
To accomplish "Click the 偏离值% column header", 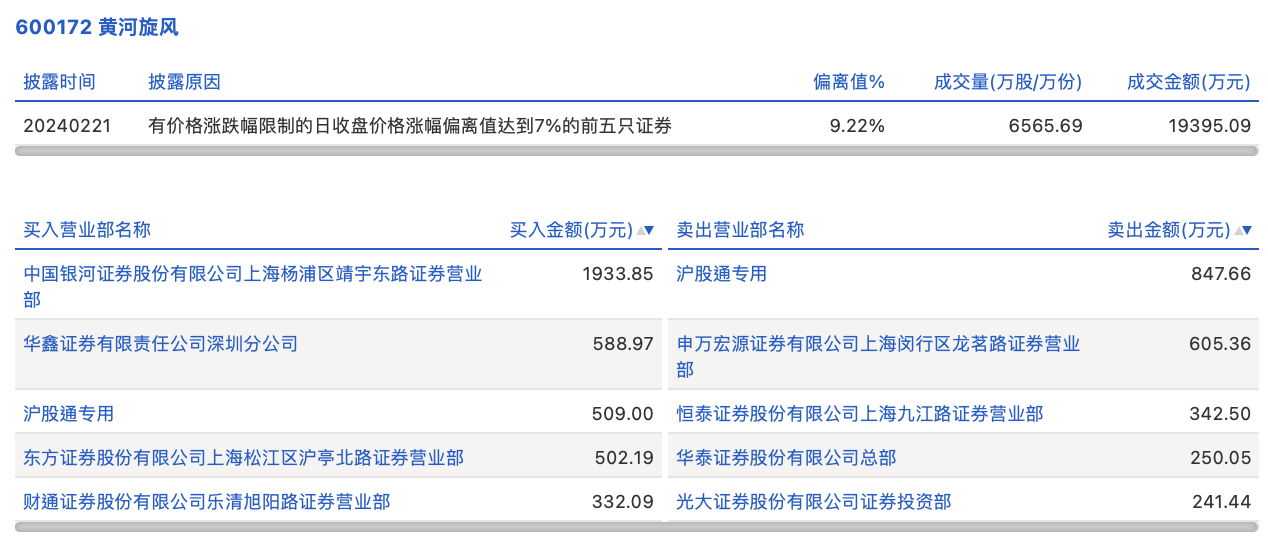I will (x=848, y=82).
